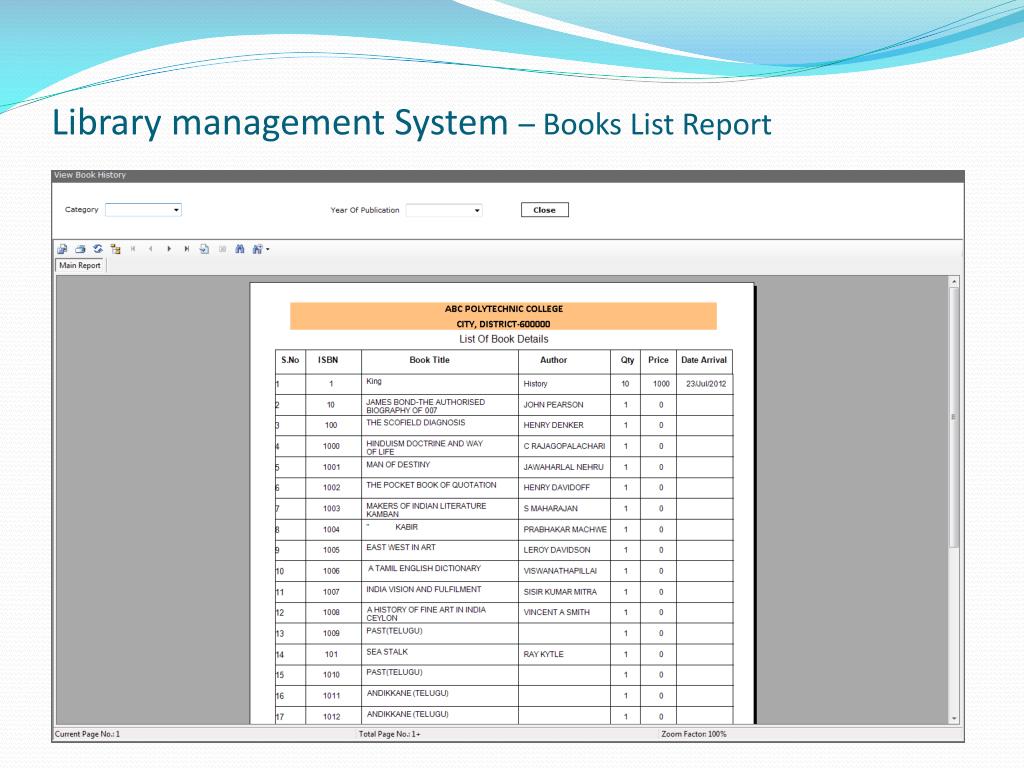Image resolution: width=1024 pixels, height=768 pixels.
Task: Click the 'View Book History' title bar
Action: tap(508, 176)
